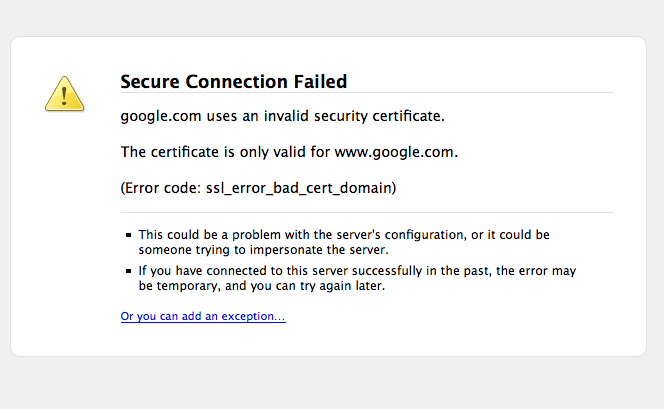
Task: Click the bullet text about connecting successfully in the past
Action: 357,278
